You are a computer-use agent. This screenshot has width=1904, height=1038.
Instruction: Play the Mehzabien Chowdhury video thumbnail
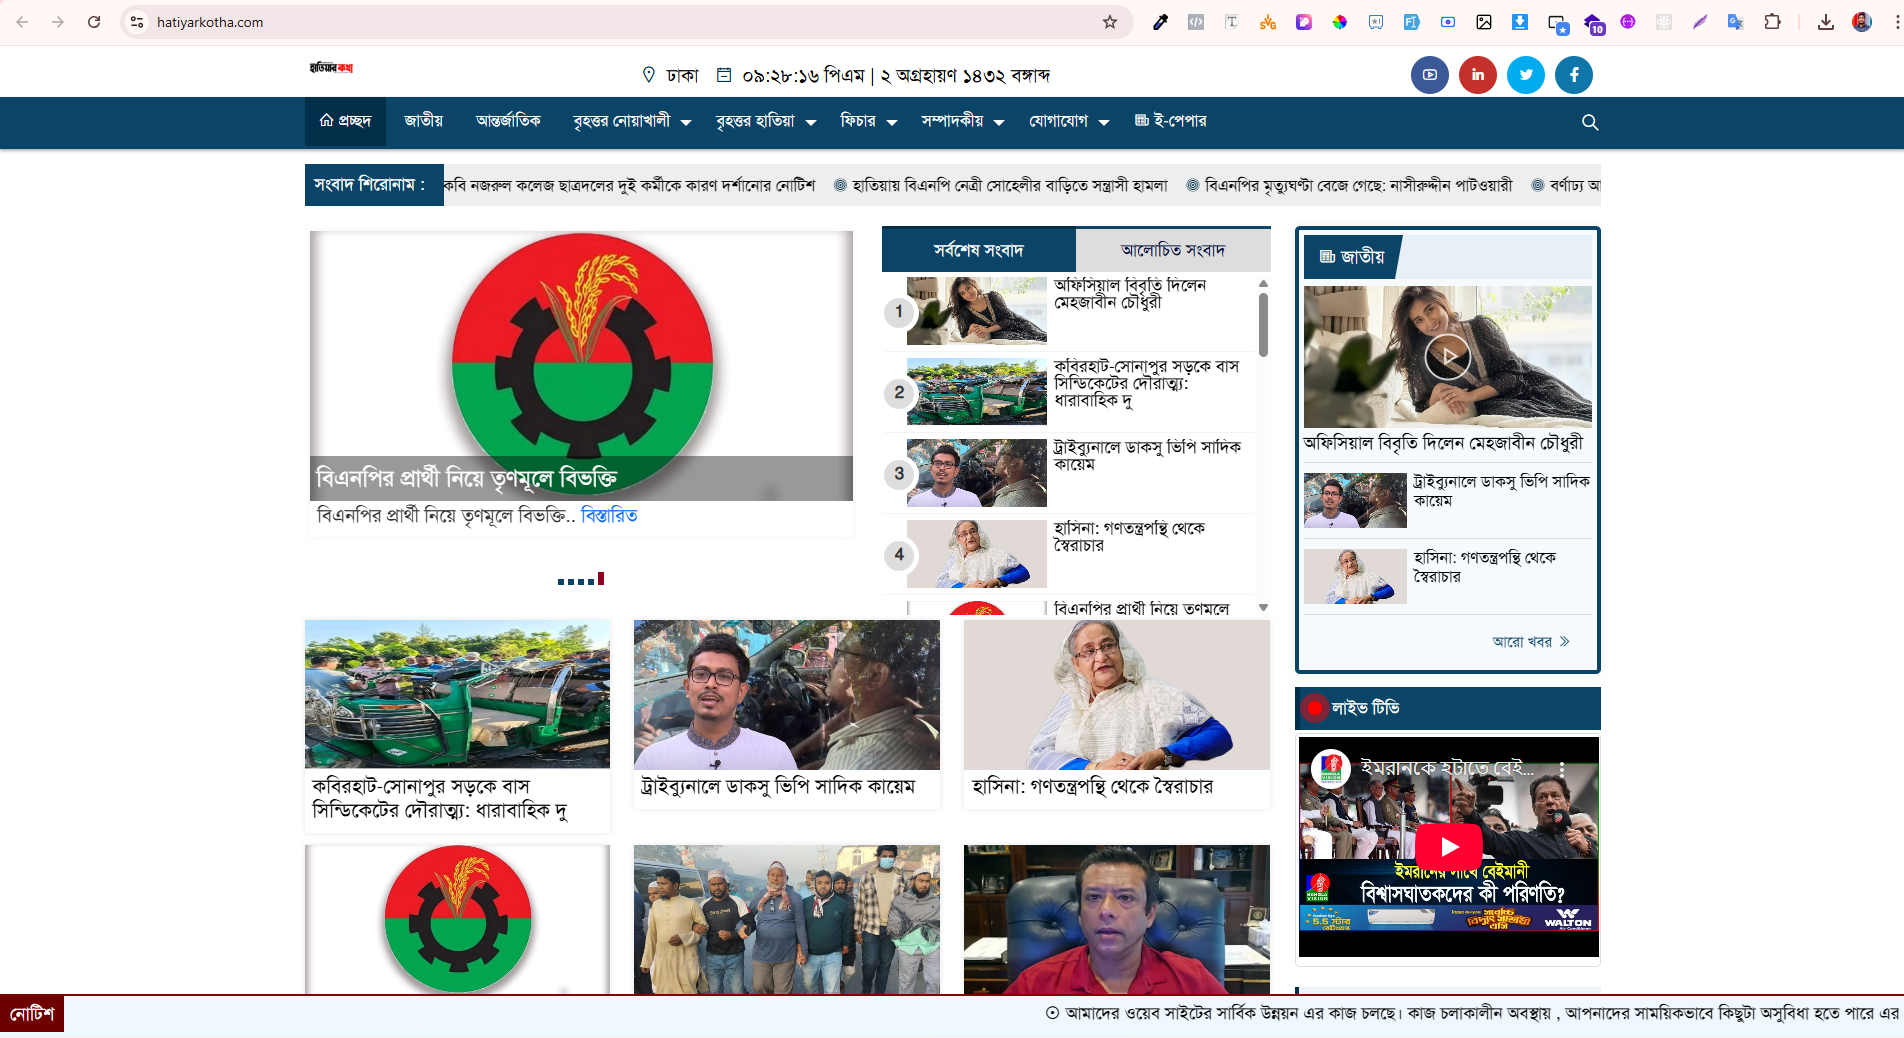pos(1446,357)
